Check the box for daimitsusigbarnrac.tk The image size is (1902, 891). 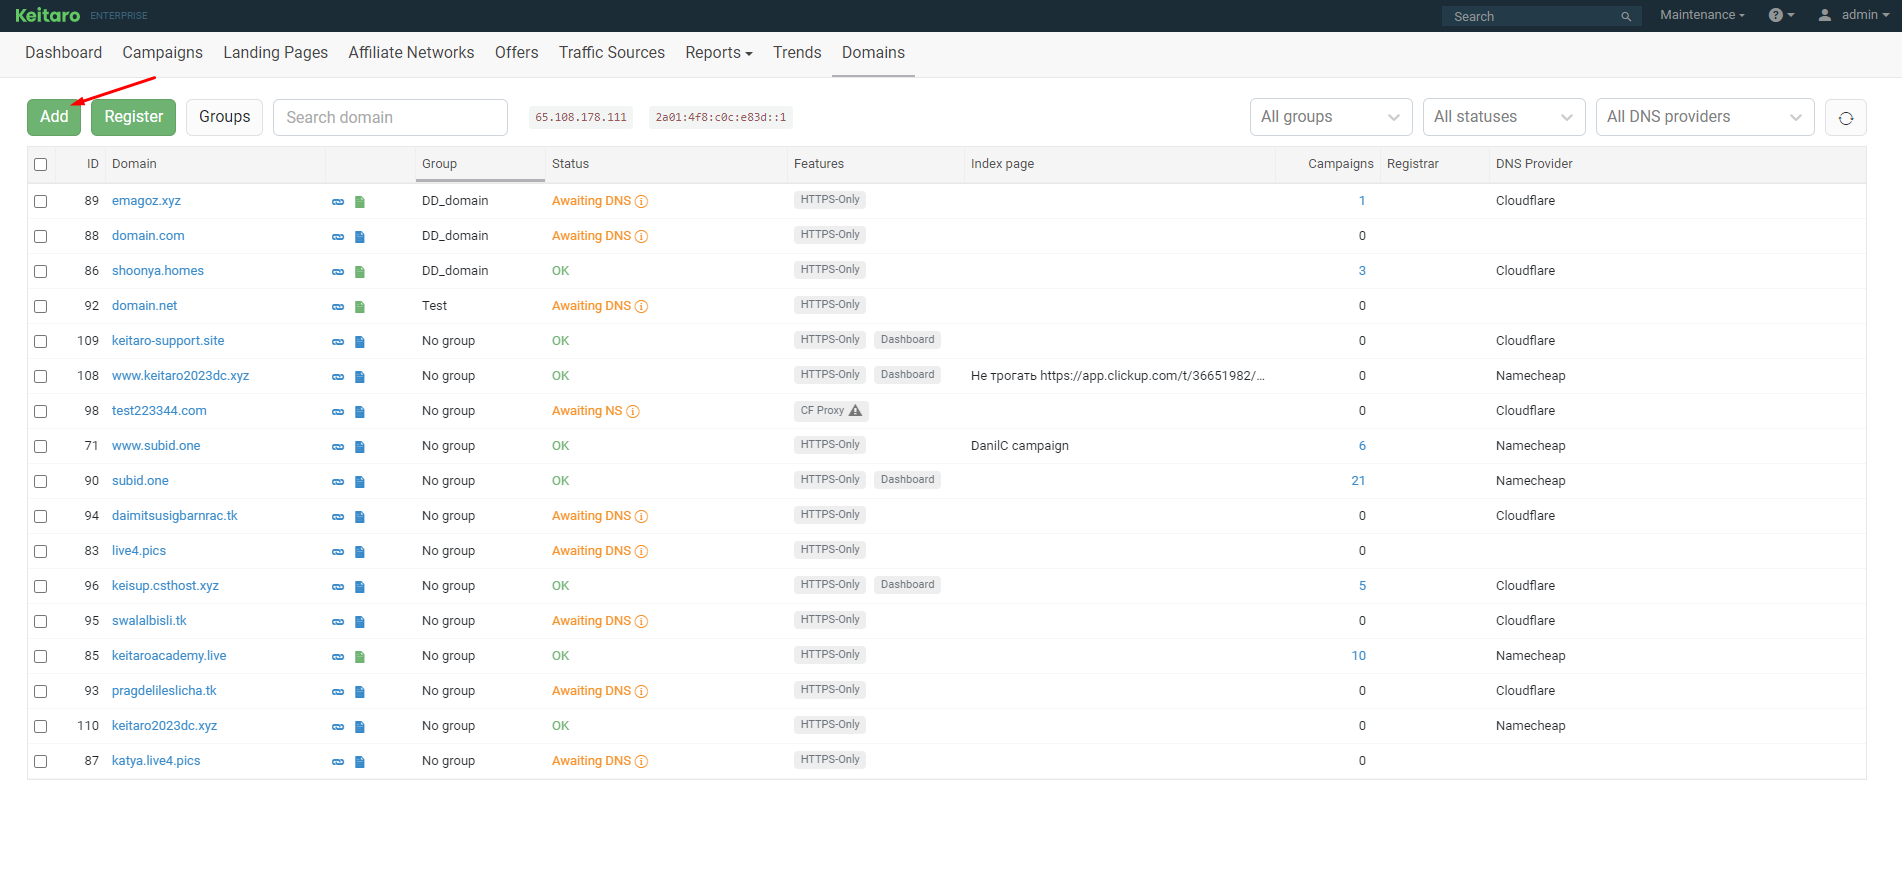click(x=41, y=516)
